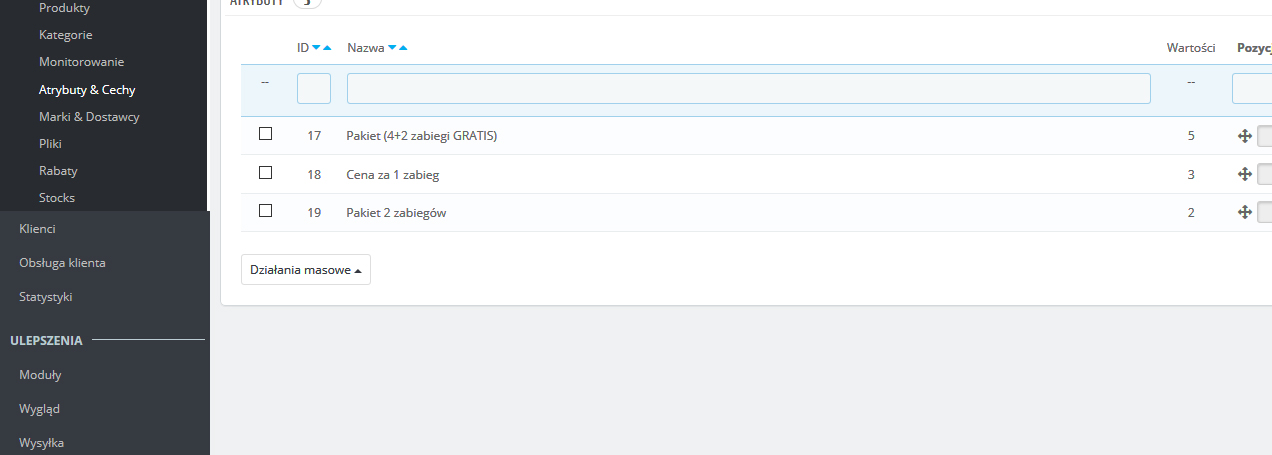Open Pliki in the sidebar
Viewport: 1272px width, 455px height.
click(50, 143)
